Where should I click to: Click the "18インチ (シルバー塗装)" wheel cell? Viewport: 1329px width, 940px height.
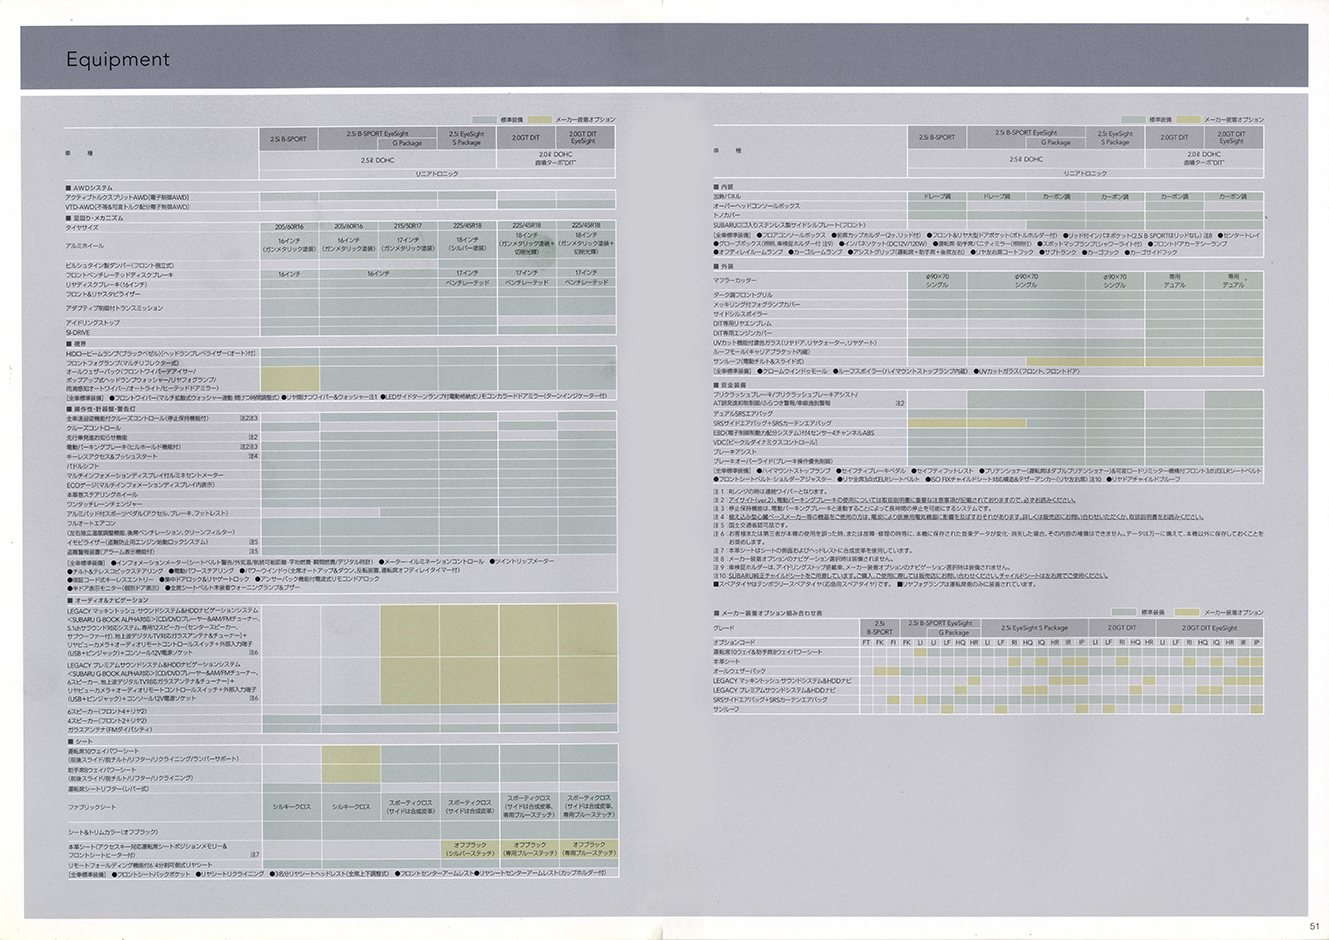(x=467, y=244)
